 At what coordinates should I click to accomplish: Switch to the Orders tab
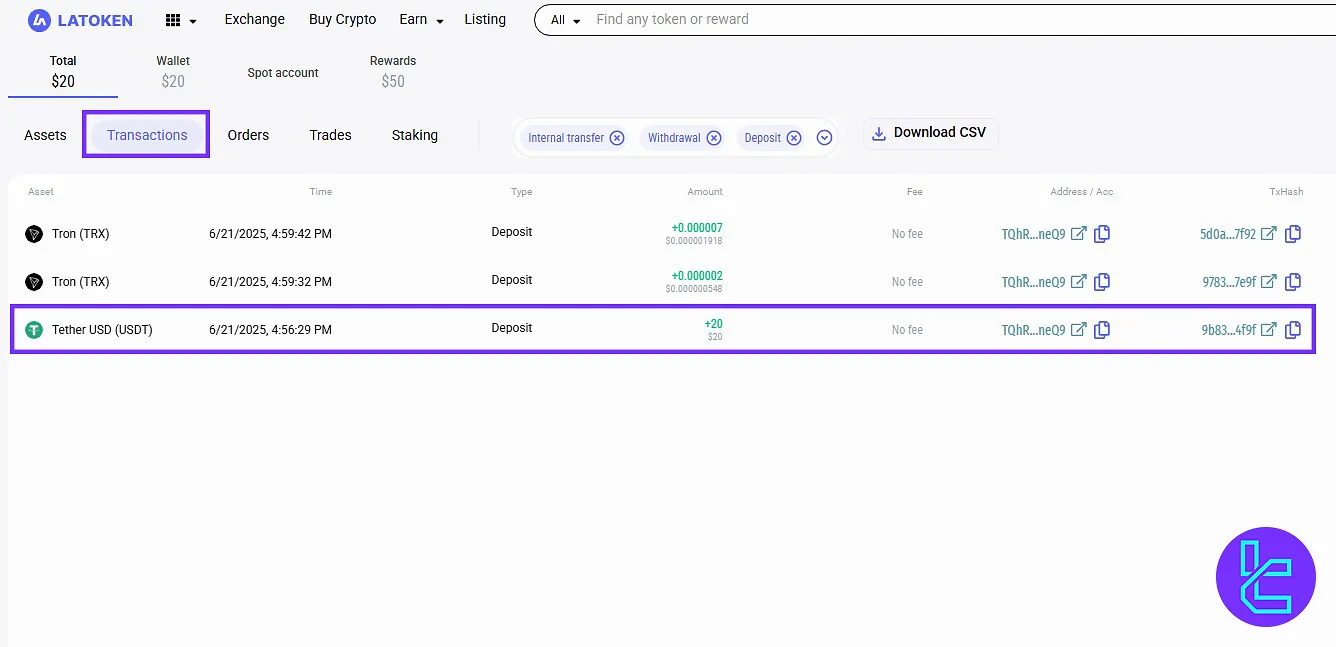coord(248,135)
